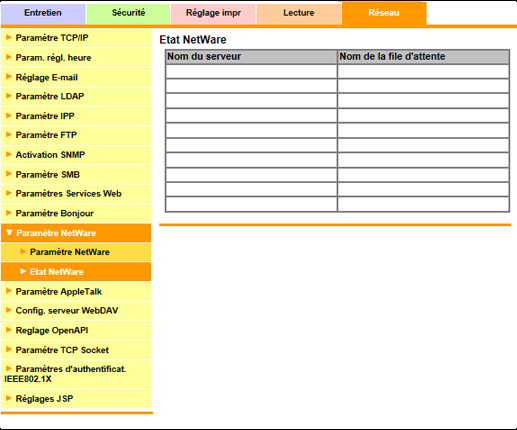Click arrow icon beside Activation SNMP

point(9,154)
